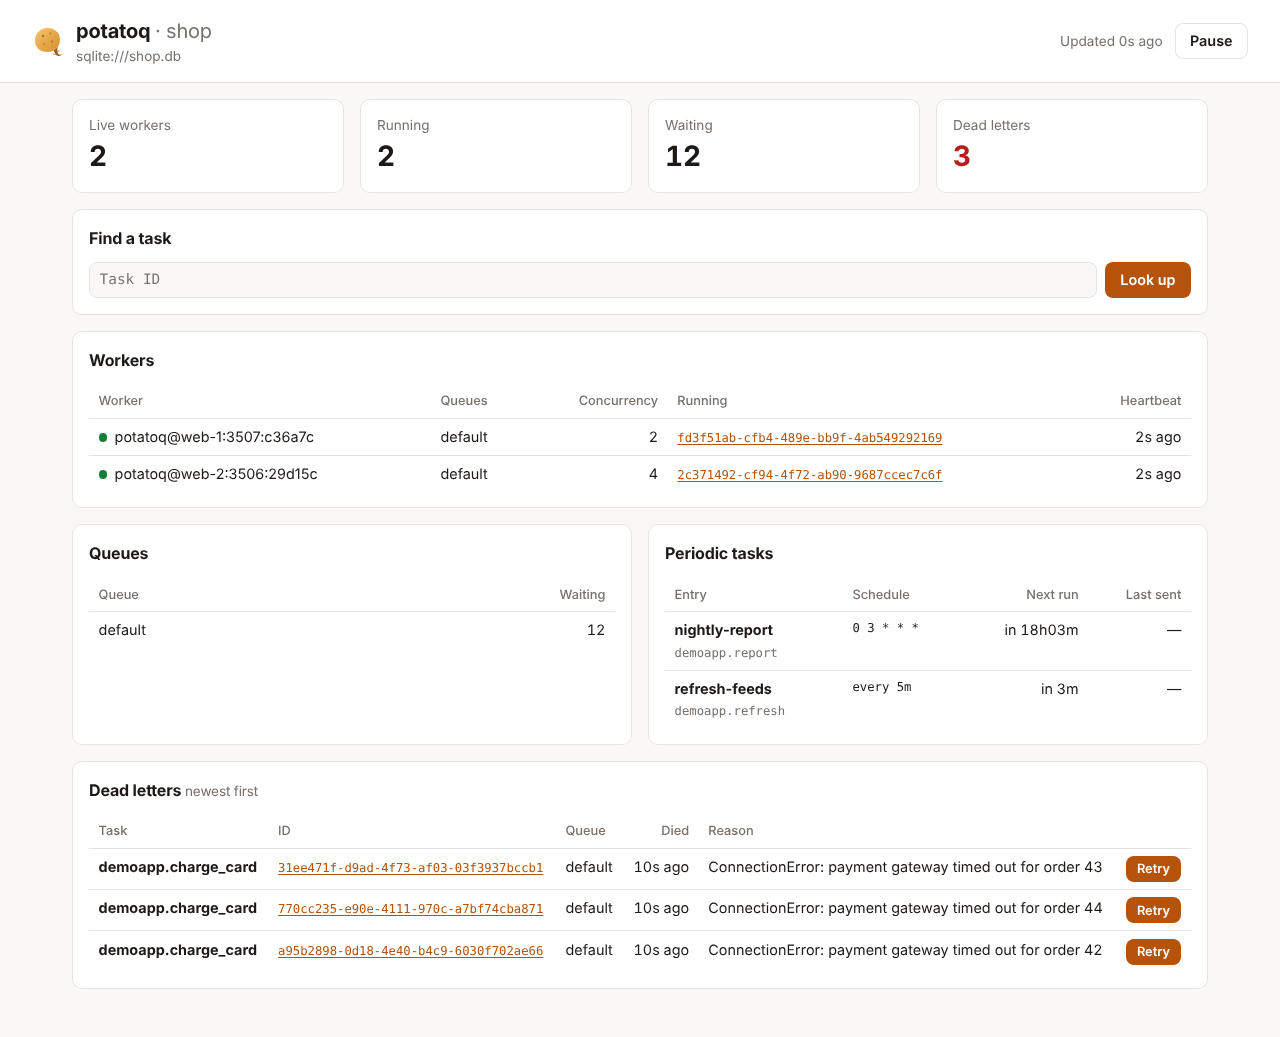
Task: Click the Waiting count card showing 12
Action: pos(784,146)
